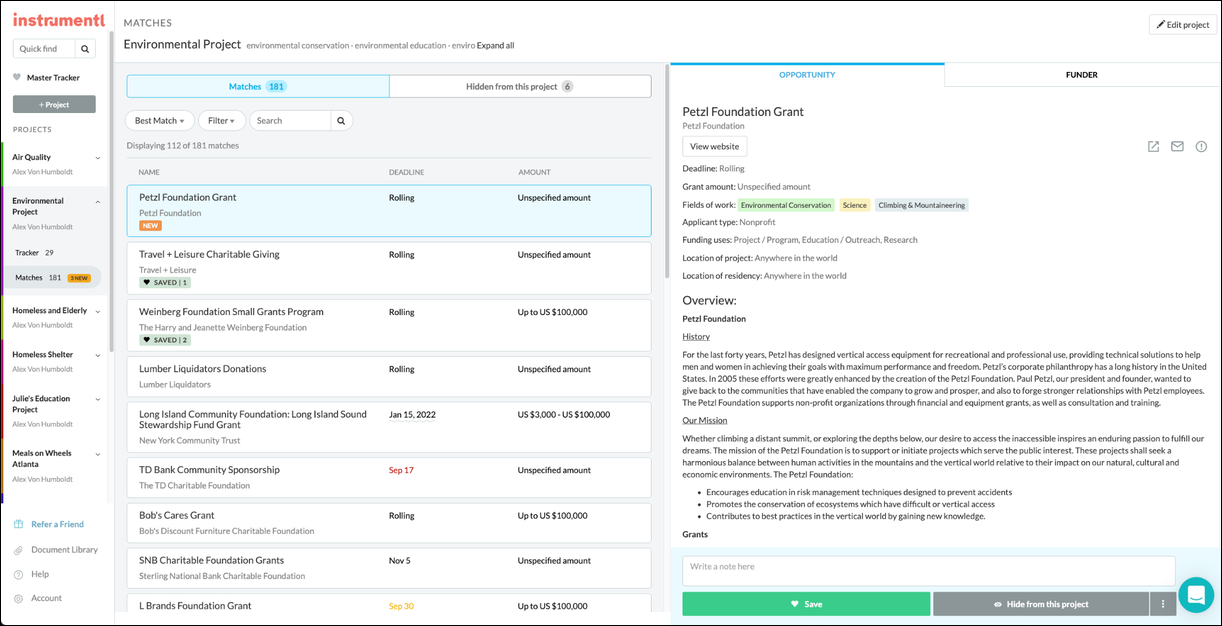Click the DEADLINE column header
The image size is (1222, 626).
[x=406, y=172]
